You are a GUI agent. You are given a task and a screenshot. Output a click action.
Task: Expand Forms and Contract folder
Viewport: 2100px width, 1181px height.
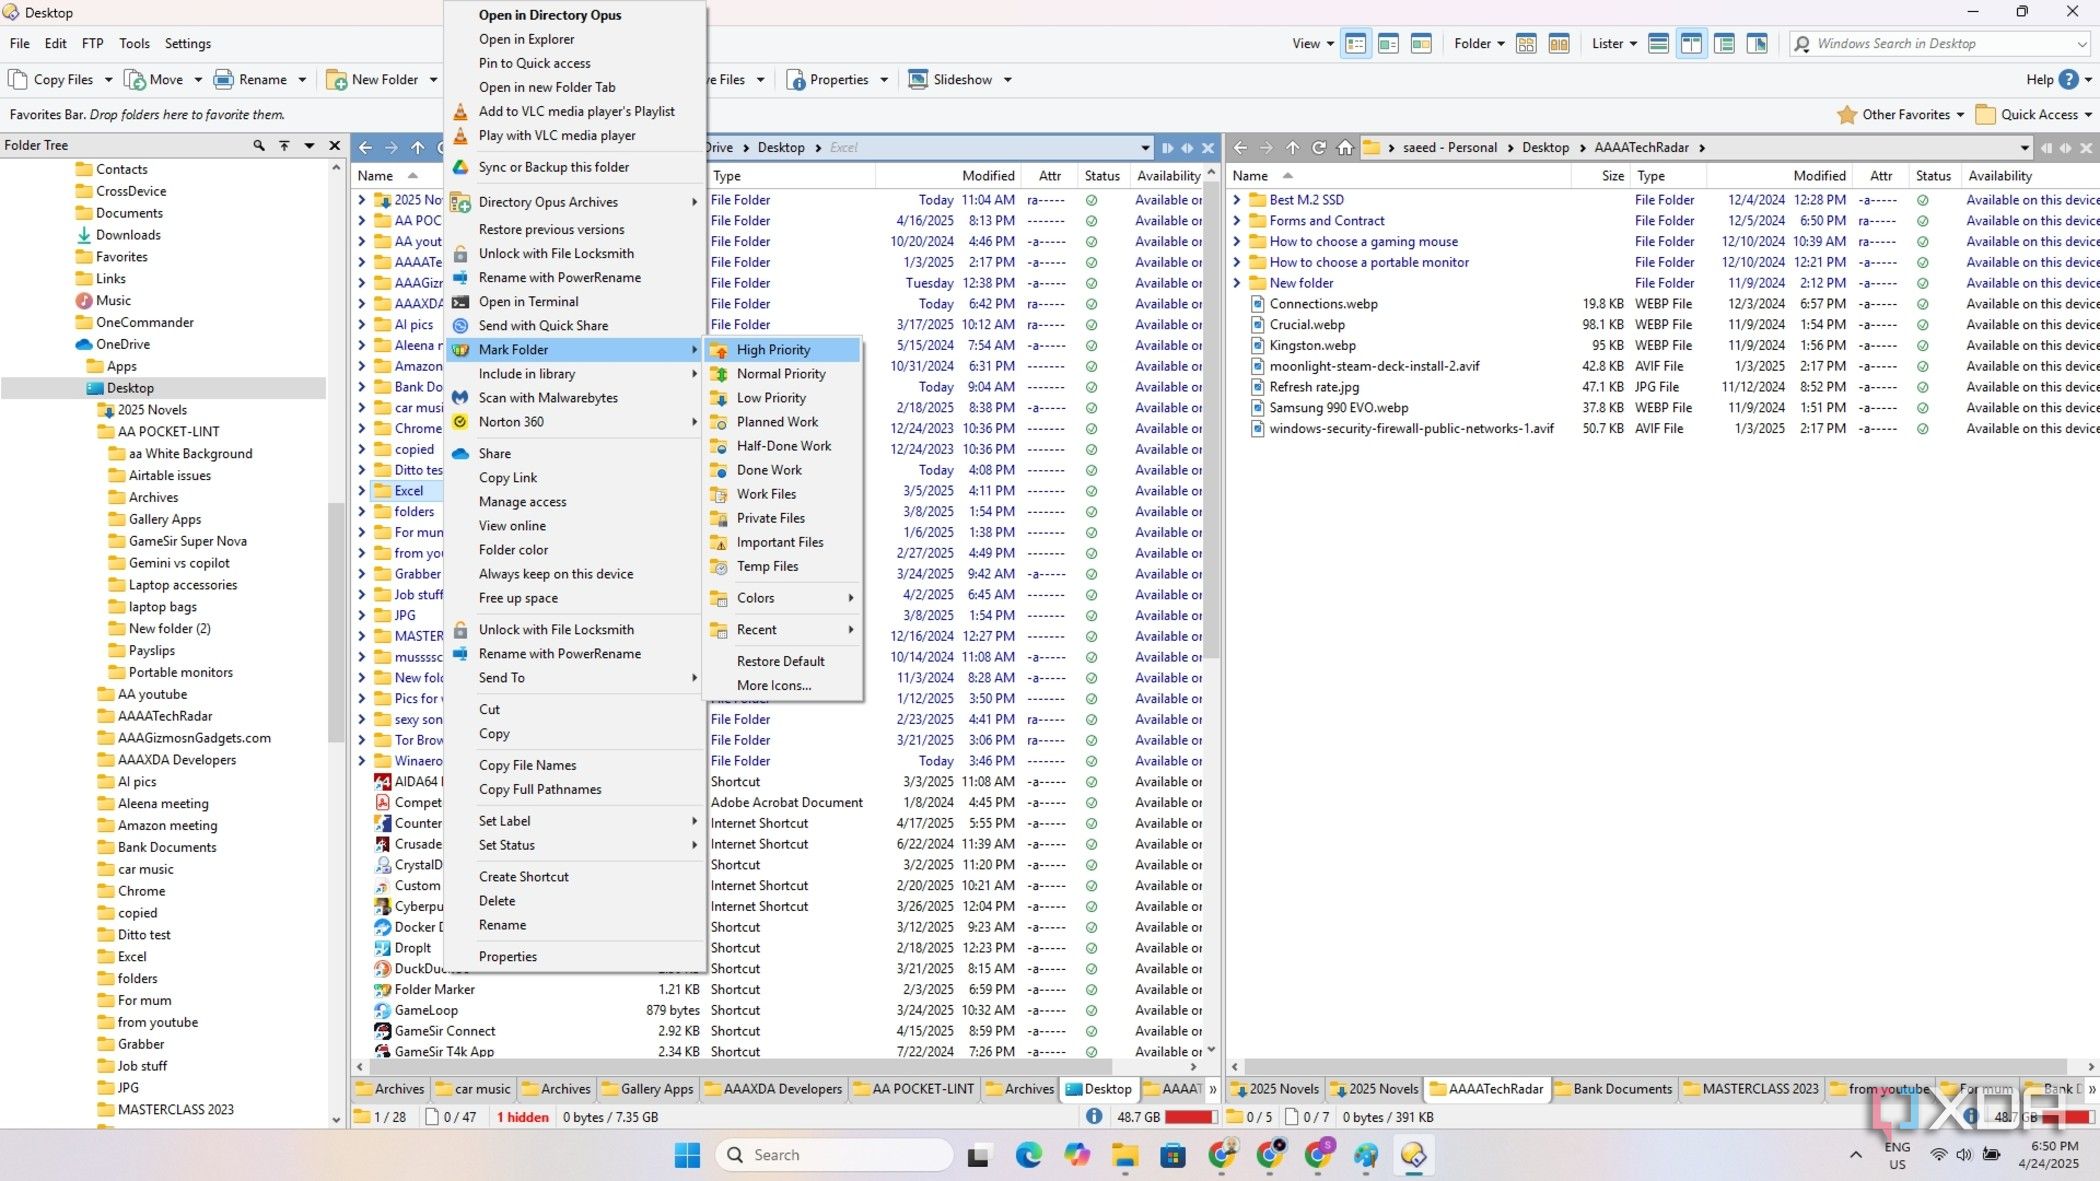click(1236, 220)
